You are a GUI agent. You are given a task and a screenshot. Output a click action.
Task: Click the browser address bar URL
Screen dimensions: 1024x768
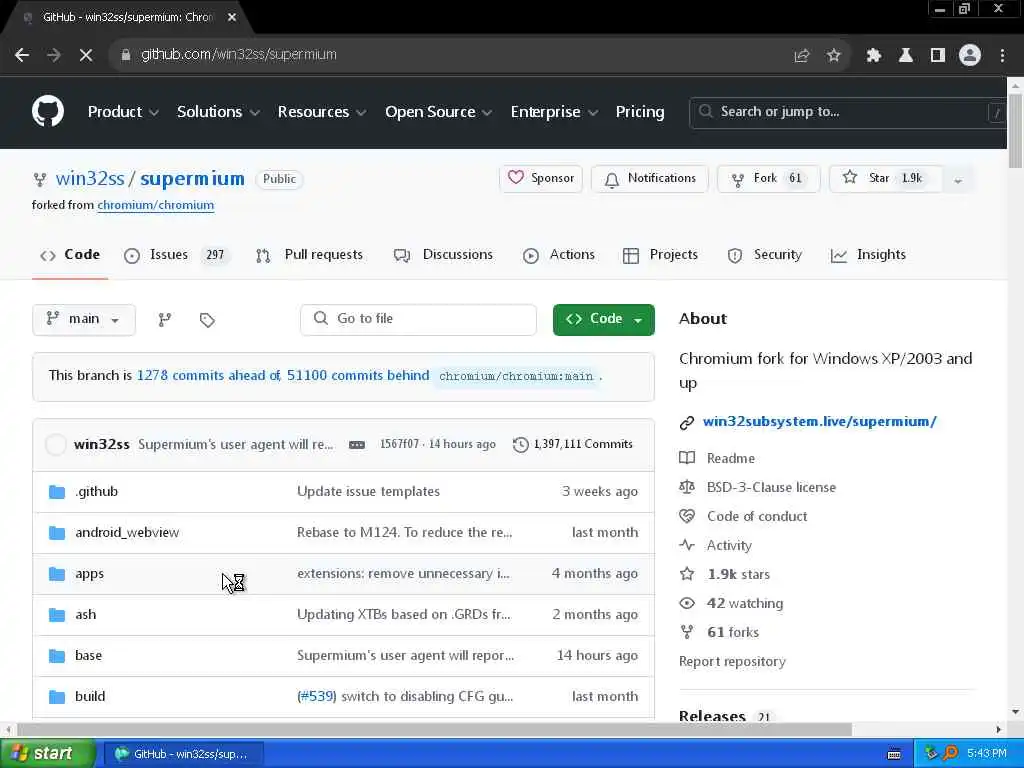(238, 55)
